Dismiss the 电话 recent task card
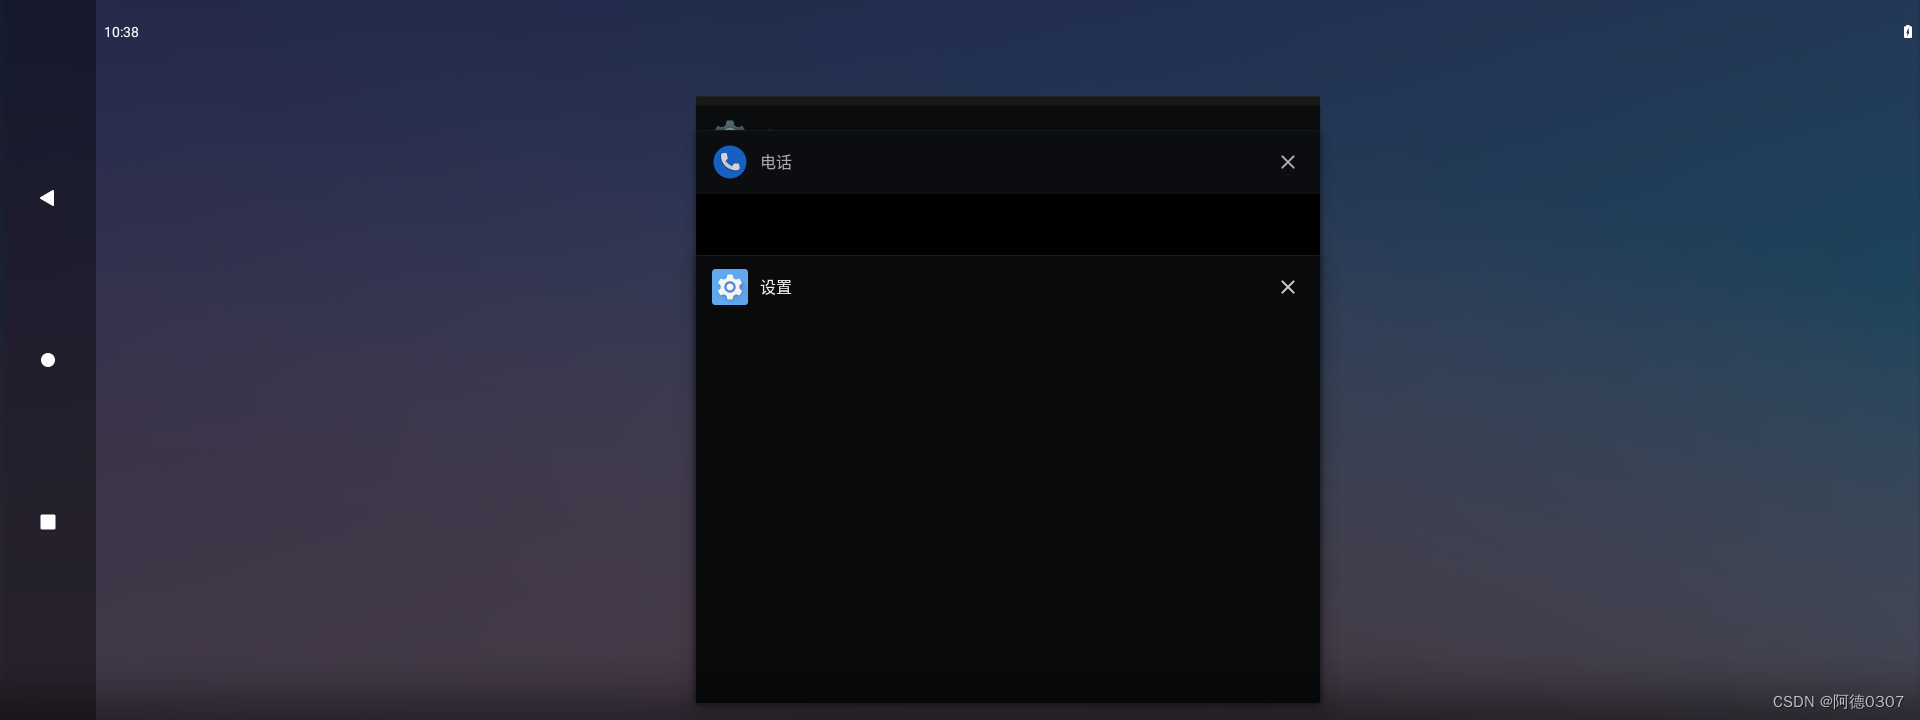Image resolution: width=1920 pixels, height=720 pixels. [x=1288, y=162]
